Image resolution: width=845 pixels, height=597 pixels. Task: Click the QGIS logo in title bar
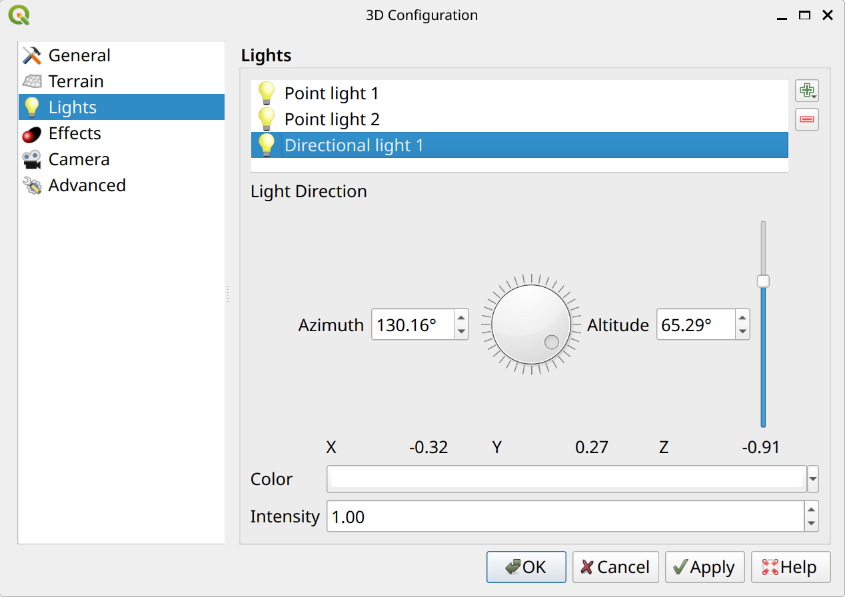pos(19,15)
